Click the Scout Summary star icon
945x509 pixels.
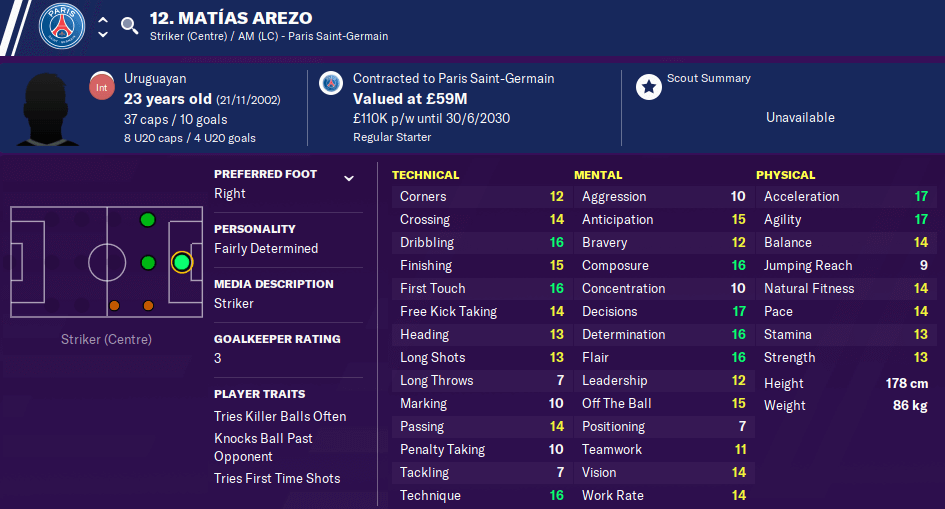(648, 87)
